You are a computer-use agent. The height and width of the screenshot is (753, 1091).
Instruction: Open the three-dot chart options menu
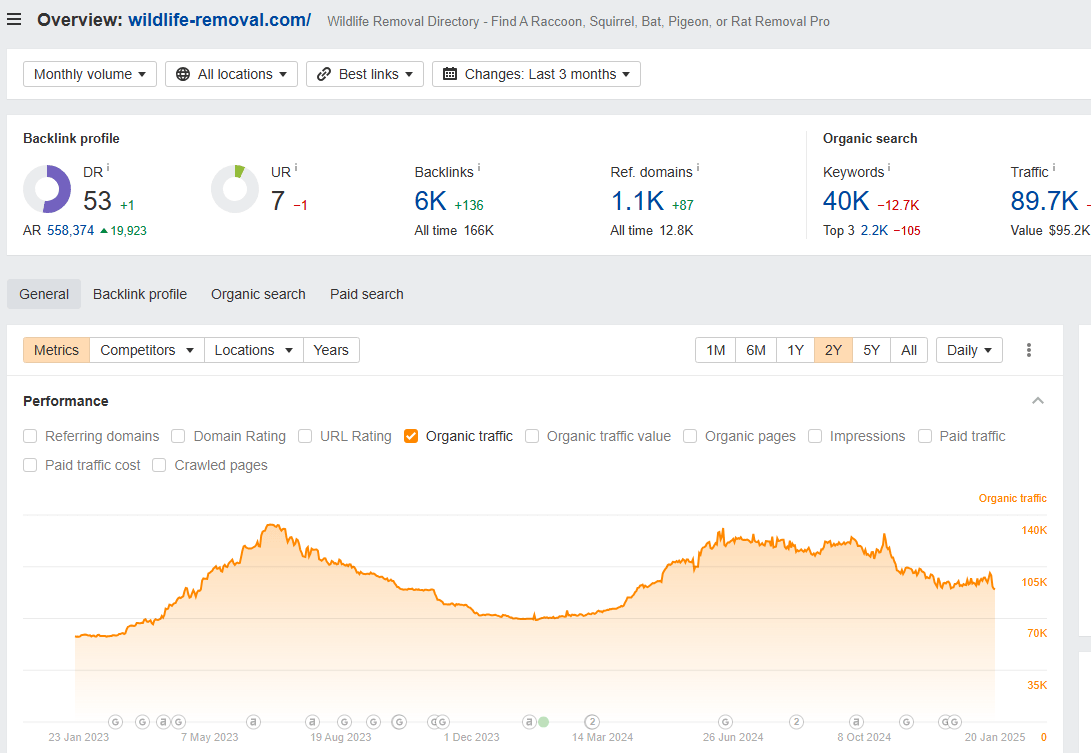click(x=1028, y=350)
